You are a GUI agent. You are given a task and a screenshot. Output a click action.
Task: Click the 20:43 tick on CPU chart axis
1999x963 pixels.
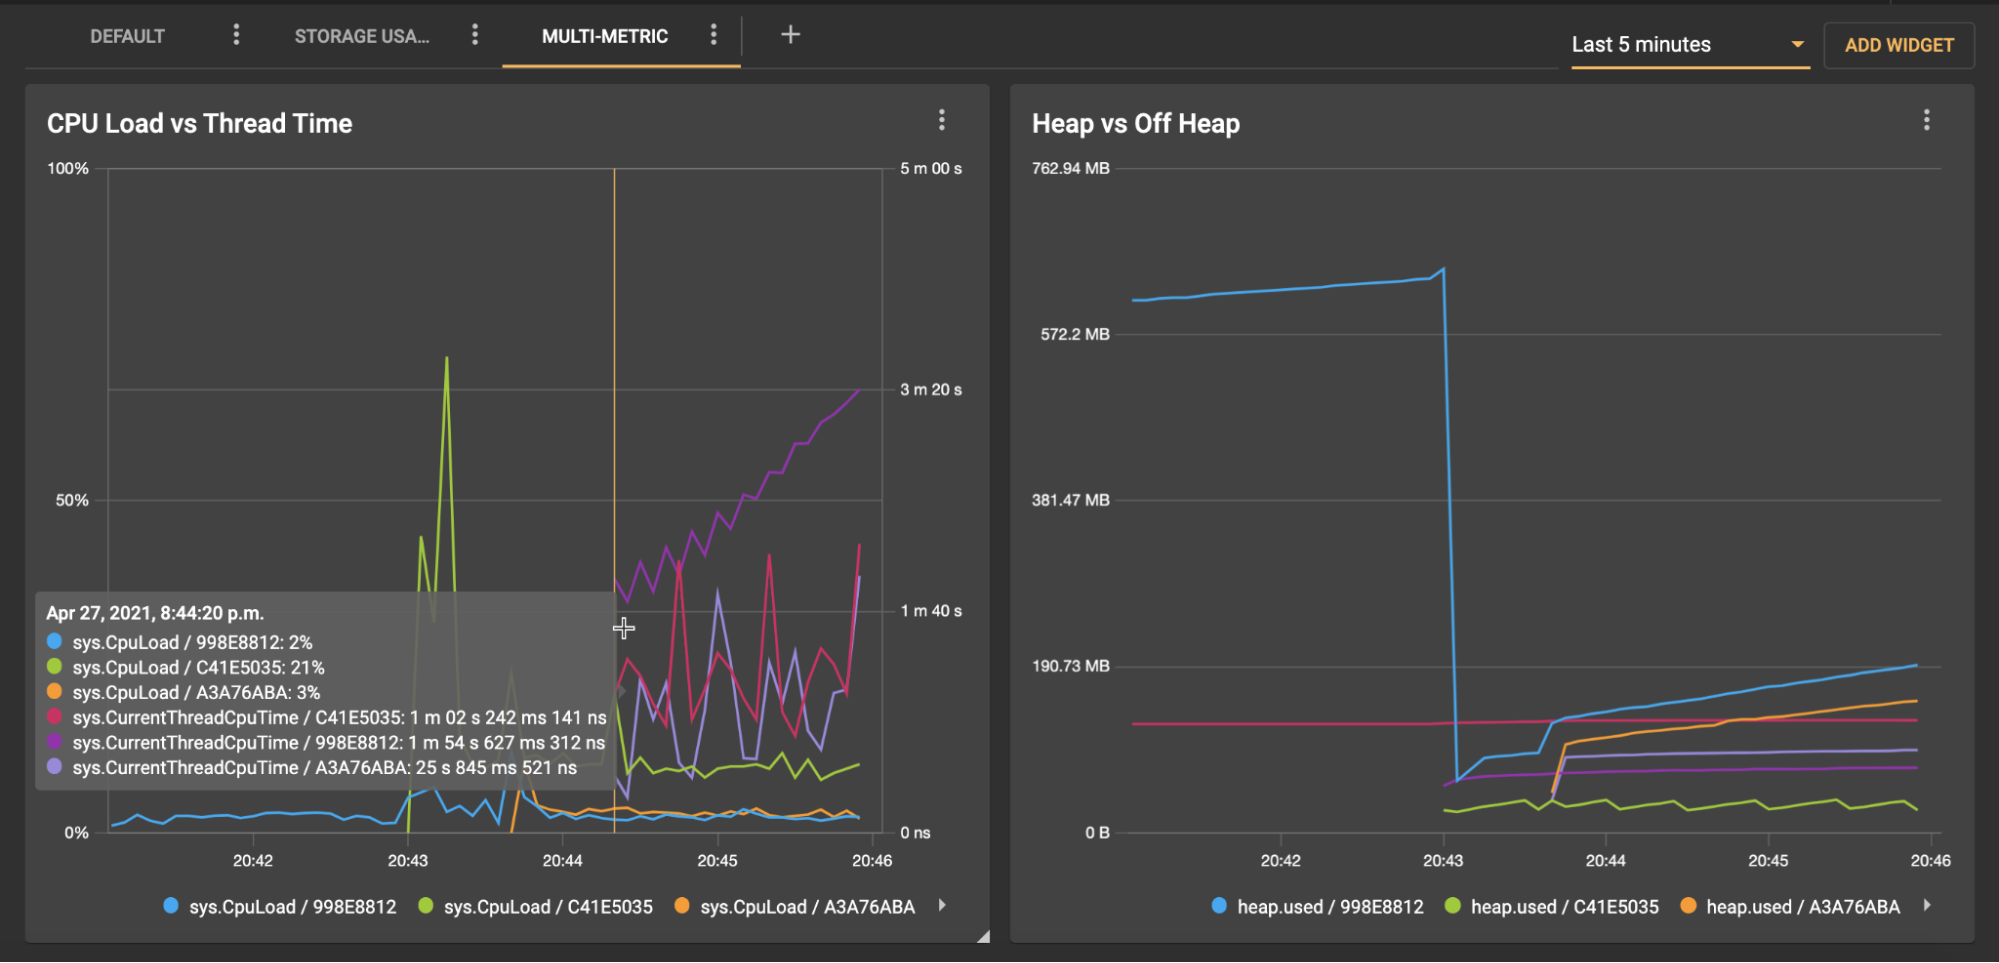[408, 861]
